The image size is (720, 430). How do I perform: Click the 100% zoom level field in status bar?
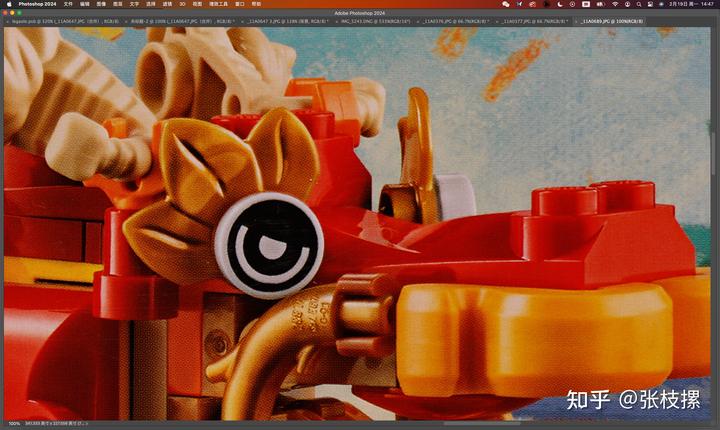point(14,424)
